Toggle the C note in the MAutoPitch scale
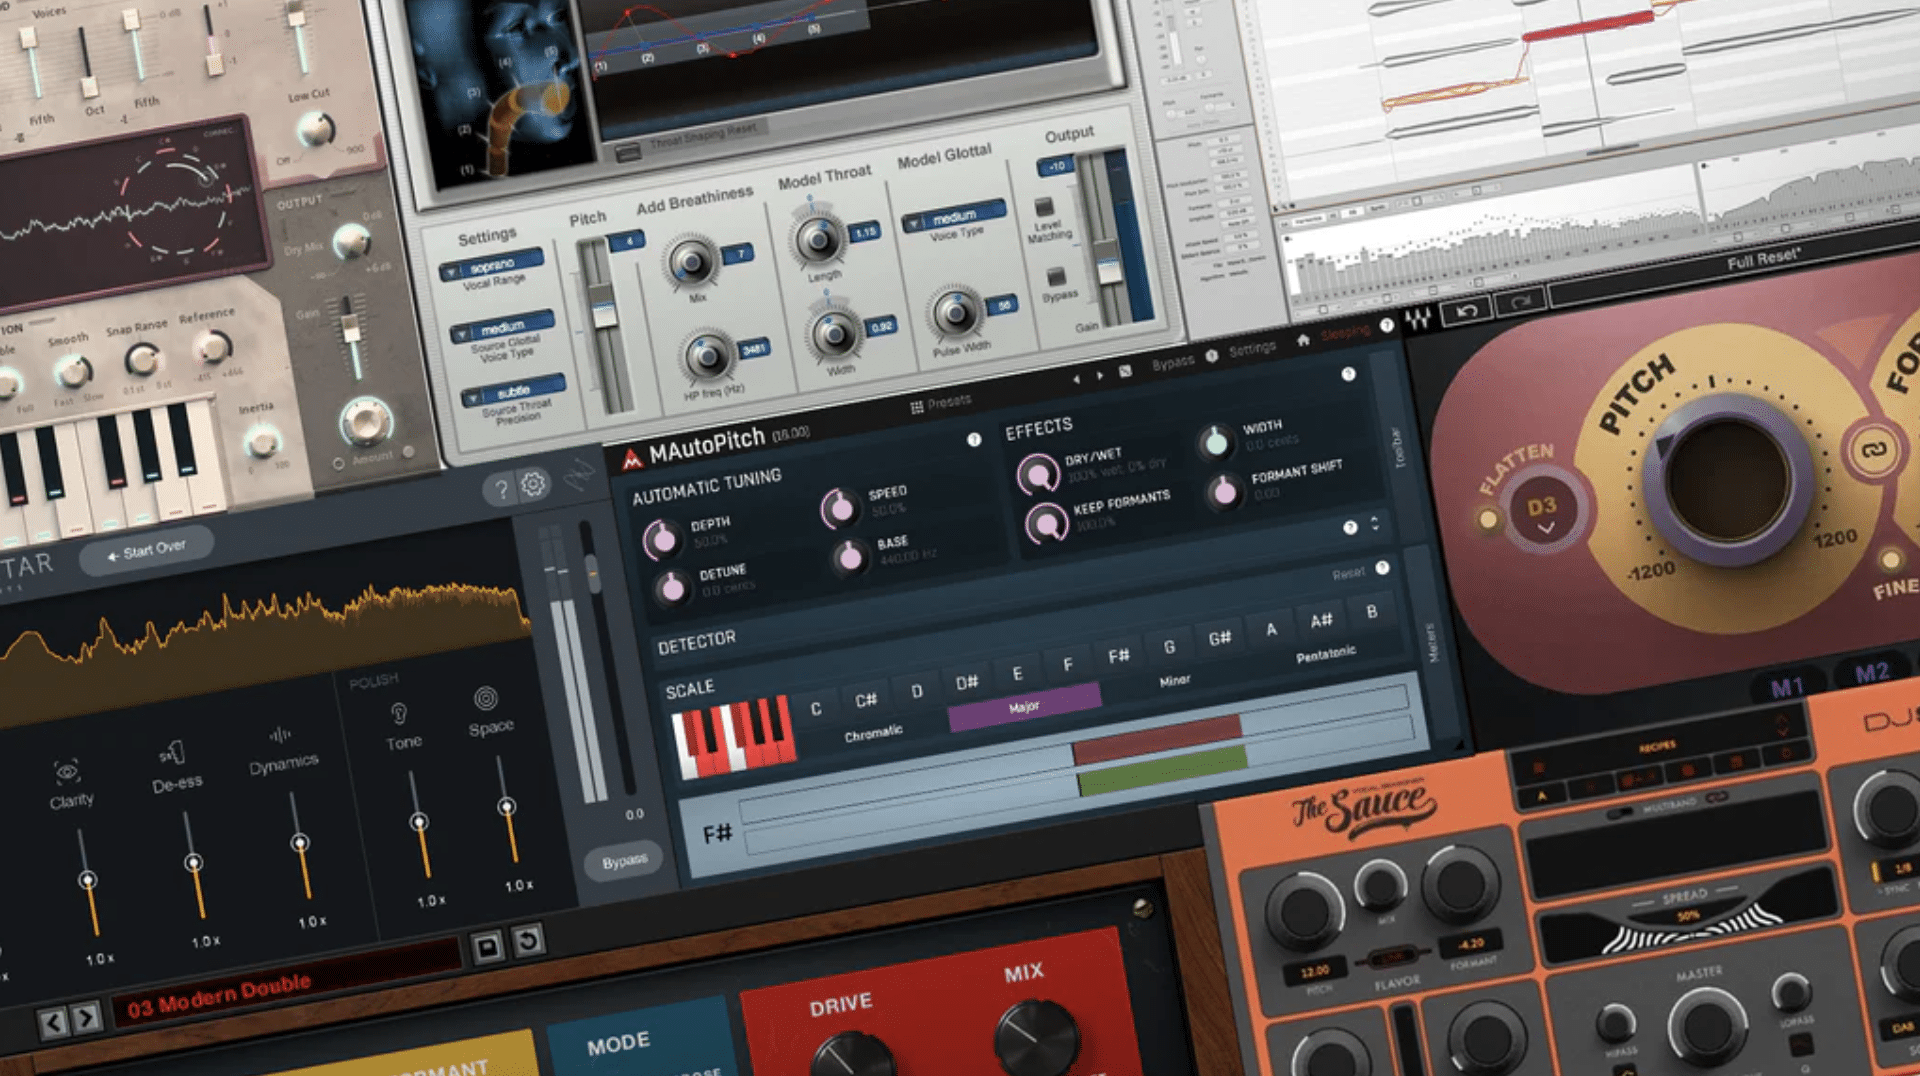1920x1076 pixels. [816, 708]
